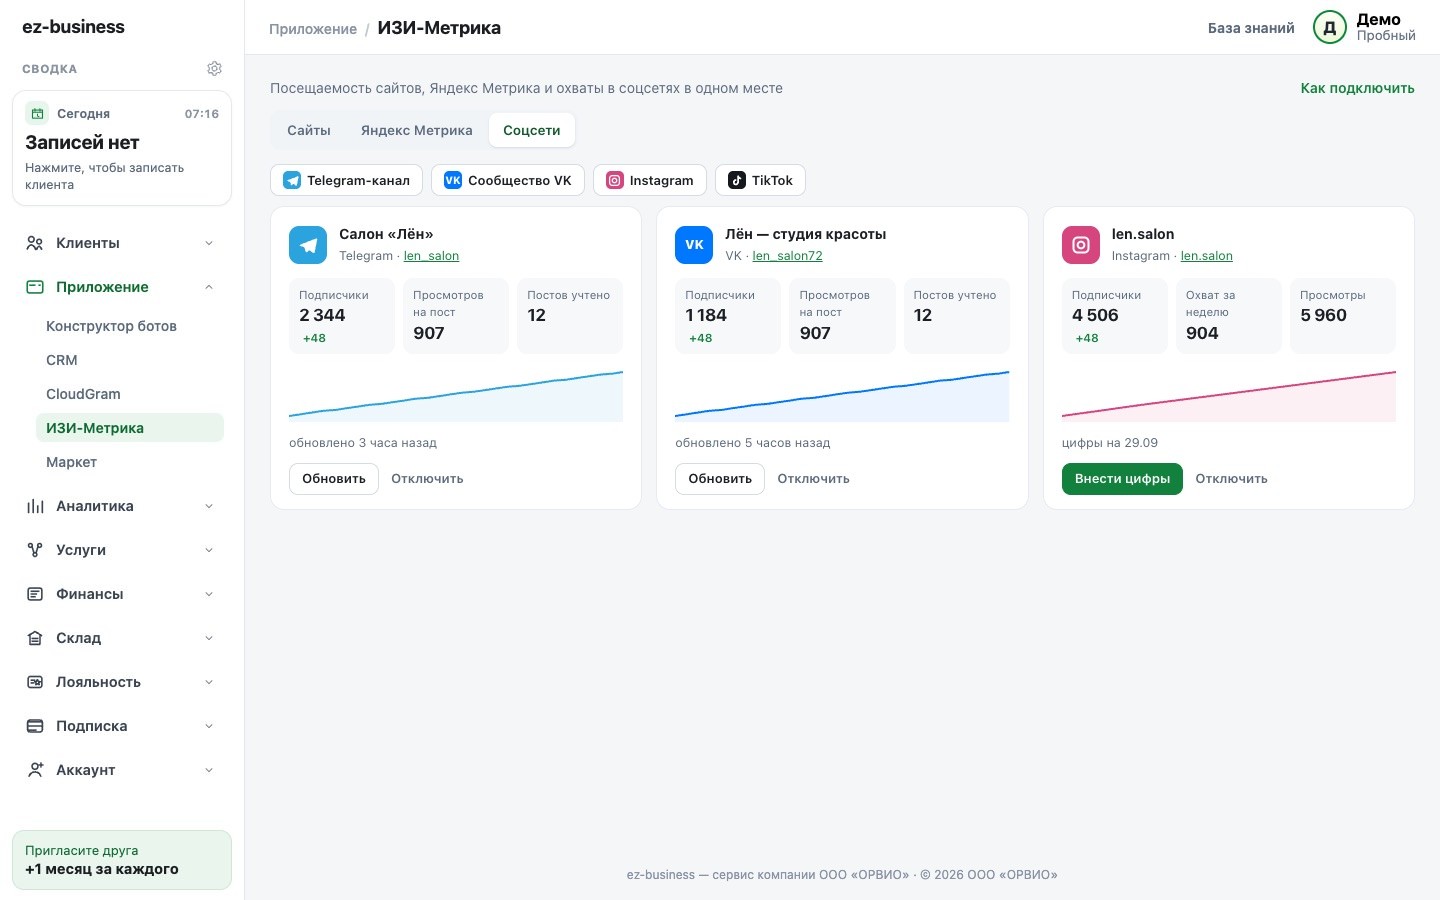Switch to the Сайты tab
The image size is (1440, 900).
pos(309,130)
